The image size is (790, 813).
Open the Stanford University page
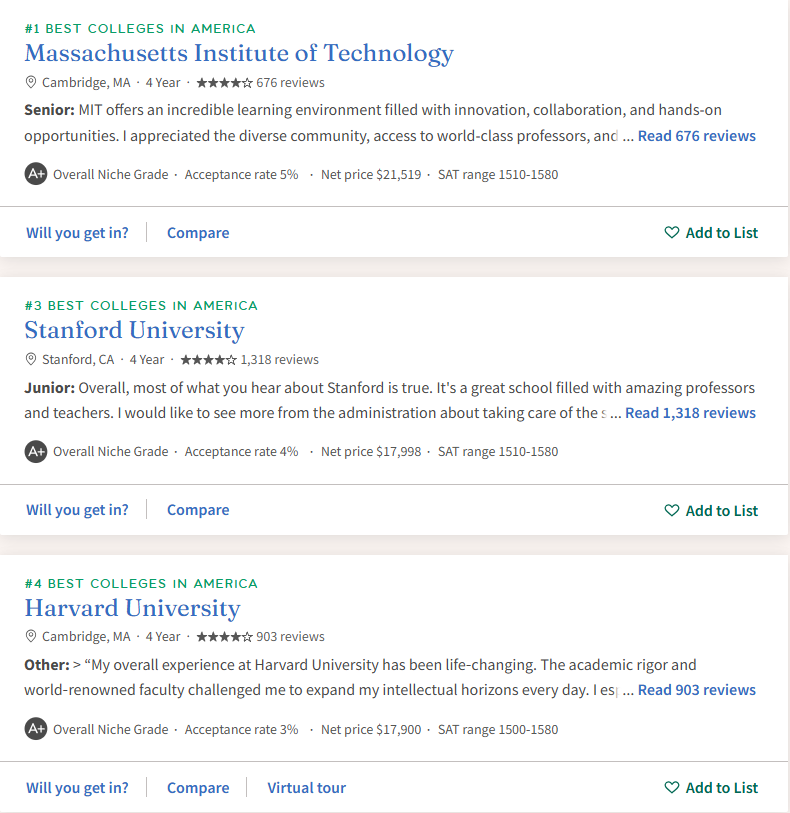134,330
